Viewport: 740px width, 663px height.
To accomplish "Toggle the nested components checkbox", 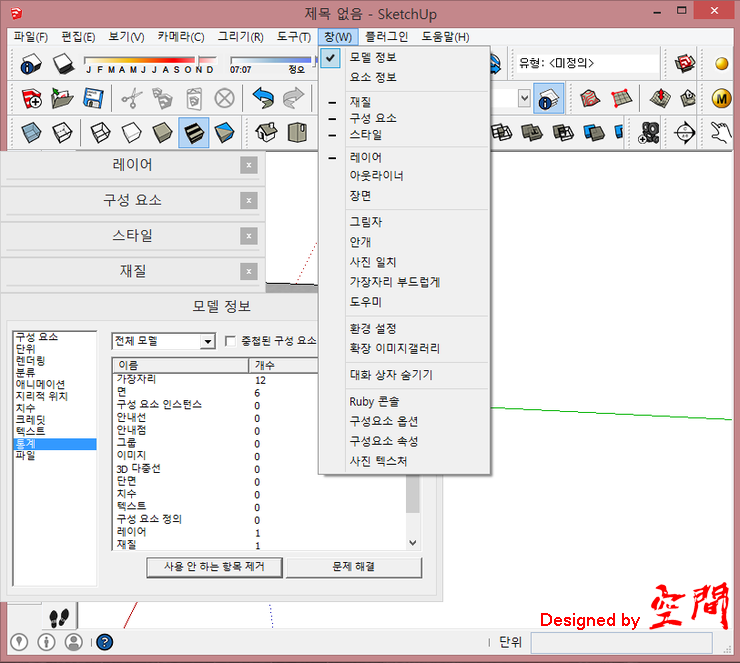I will 230,341.
